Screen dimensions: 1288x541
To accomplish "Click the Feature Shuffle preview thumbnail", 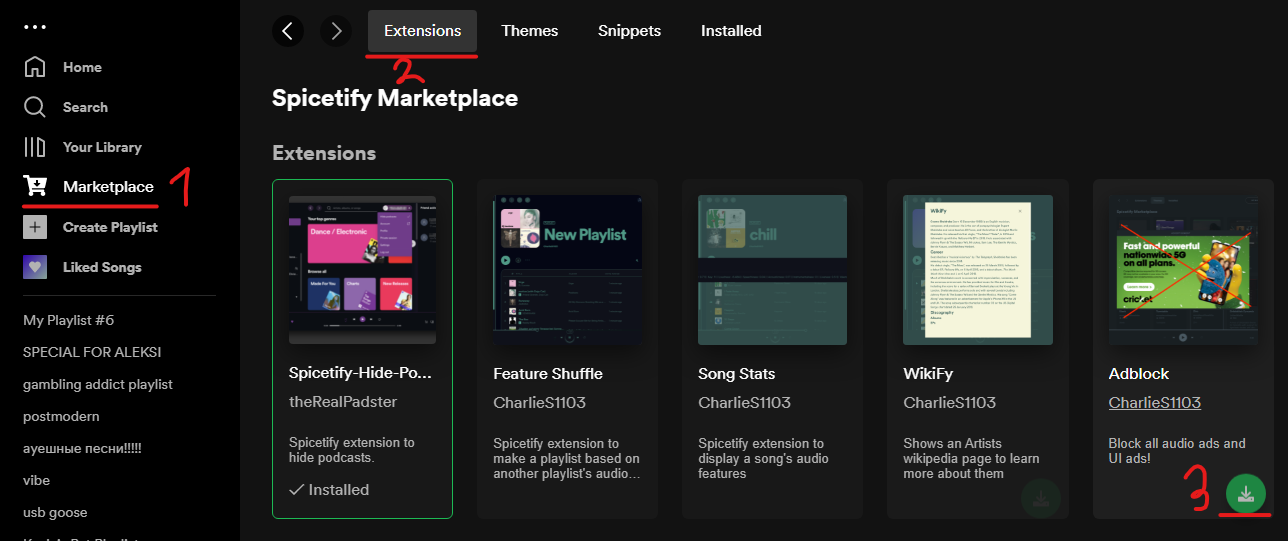I will point(567,270).
